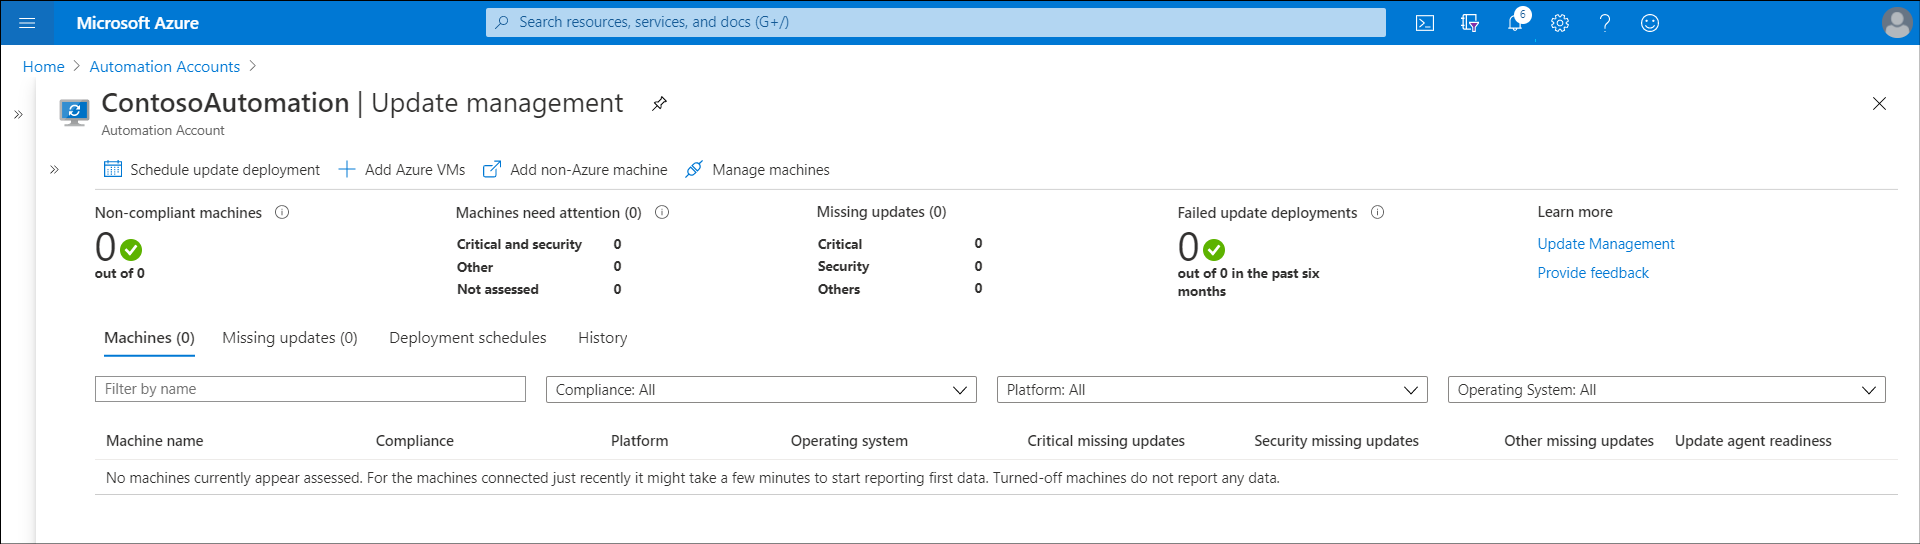Viewport: 1920px width, 544px height.
Task: Click the non-compliant green check icon
Action: (x=131, y=249)
